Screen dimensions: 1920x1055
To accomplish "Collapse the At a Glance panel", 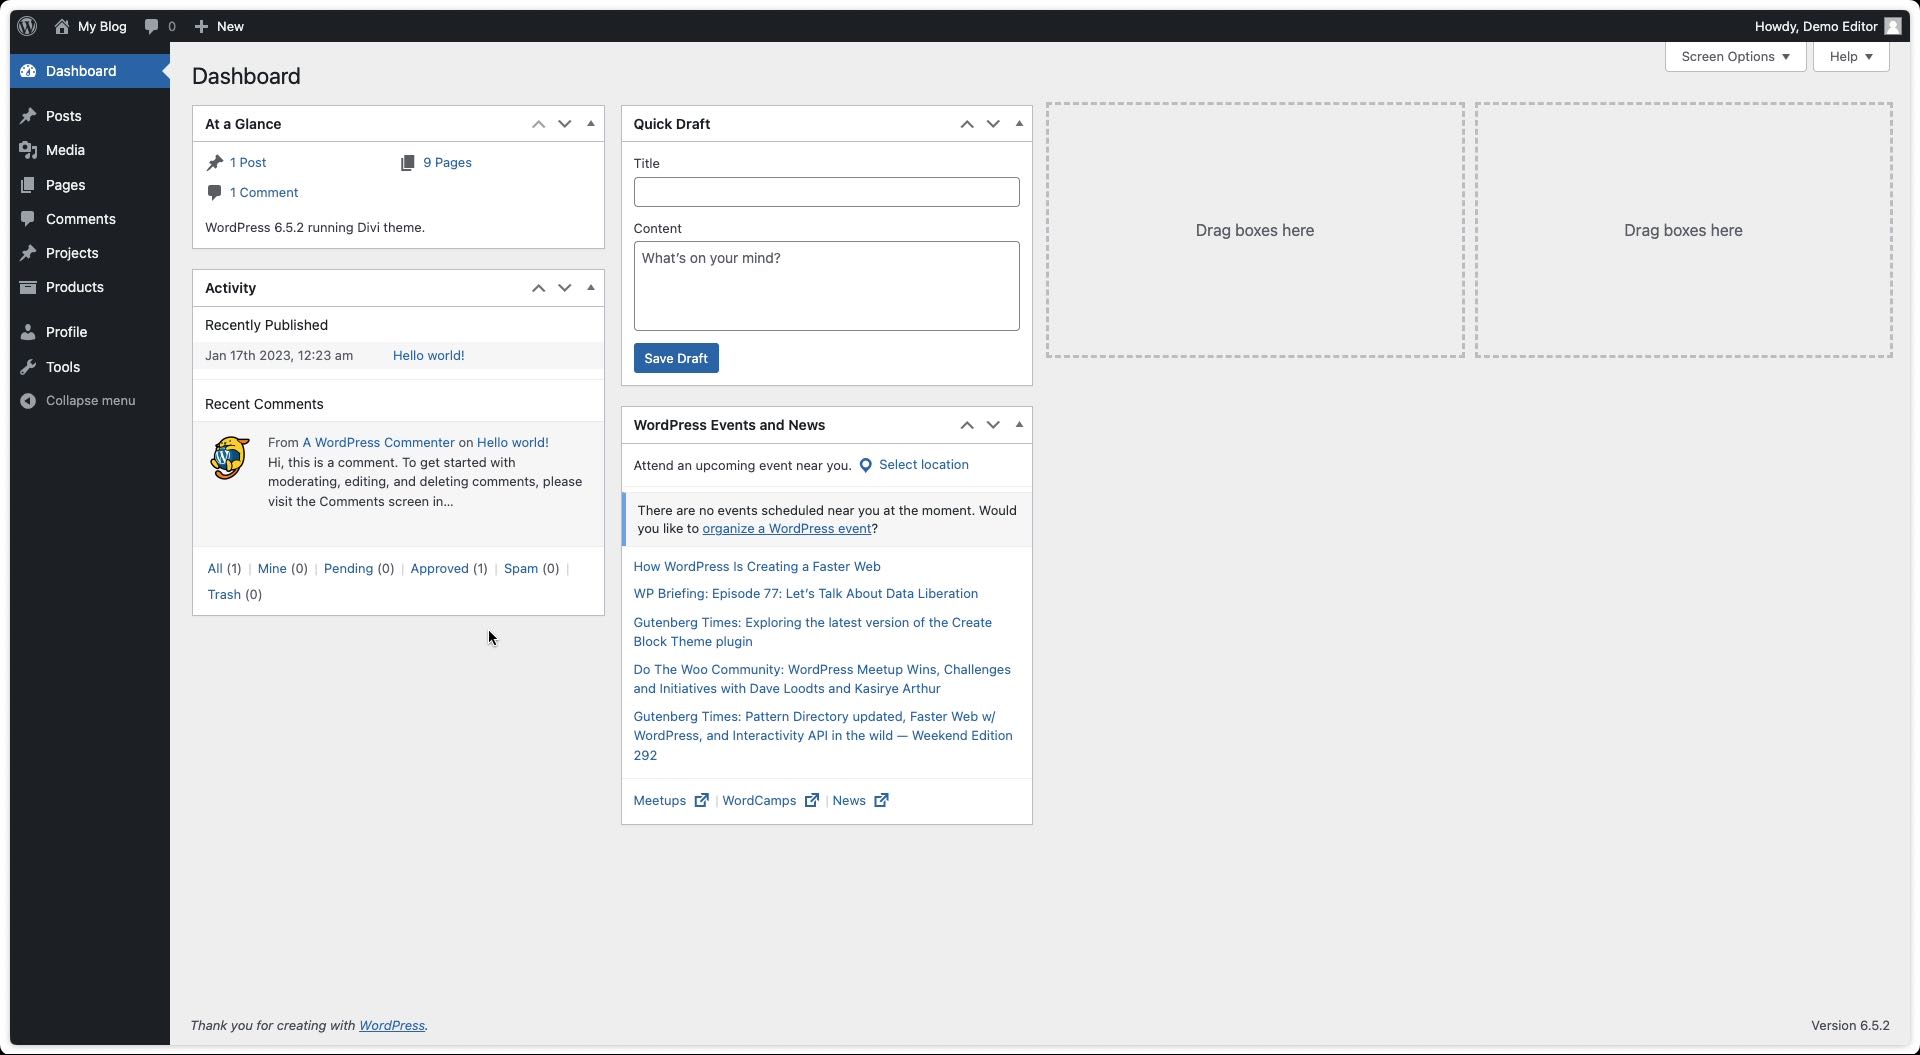I will click(591, 124).
